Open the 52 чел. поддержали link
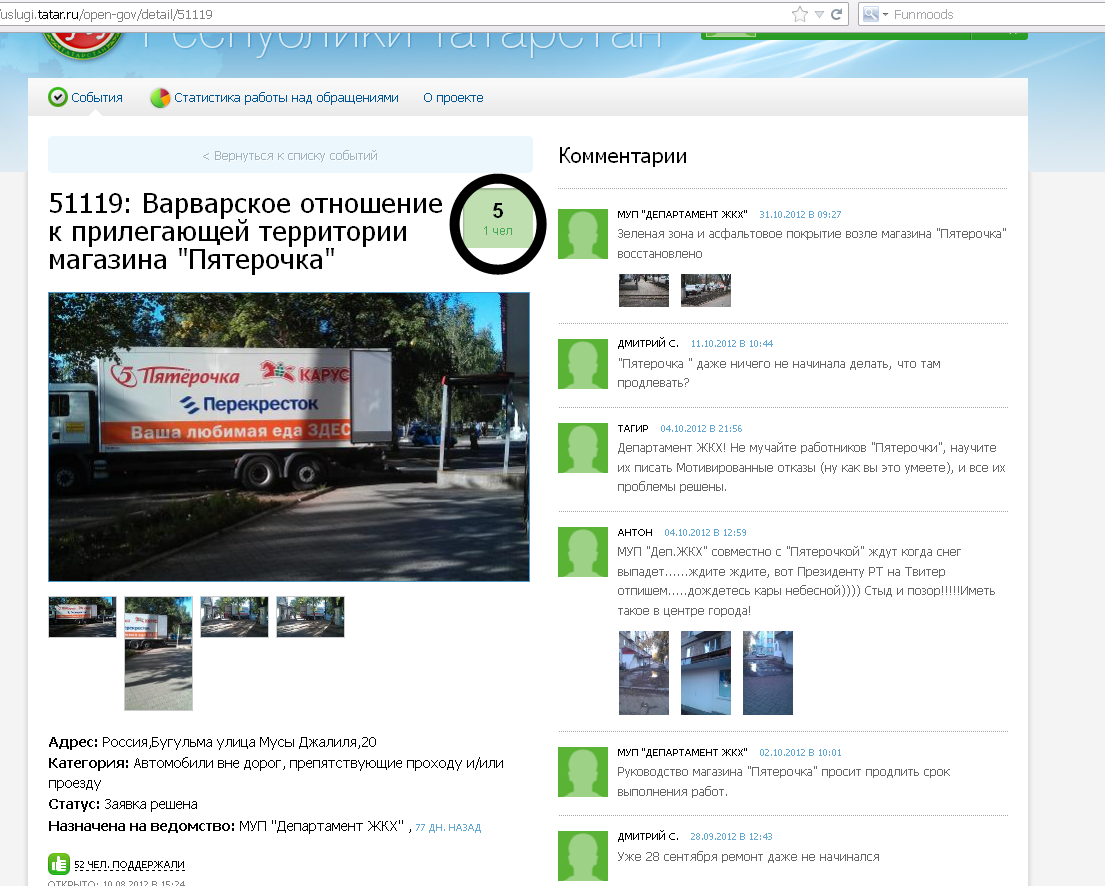This screenshot has width=1105, height=886. (x=129, y=865)
